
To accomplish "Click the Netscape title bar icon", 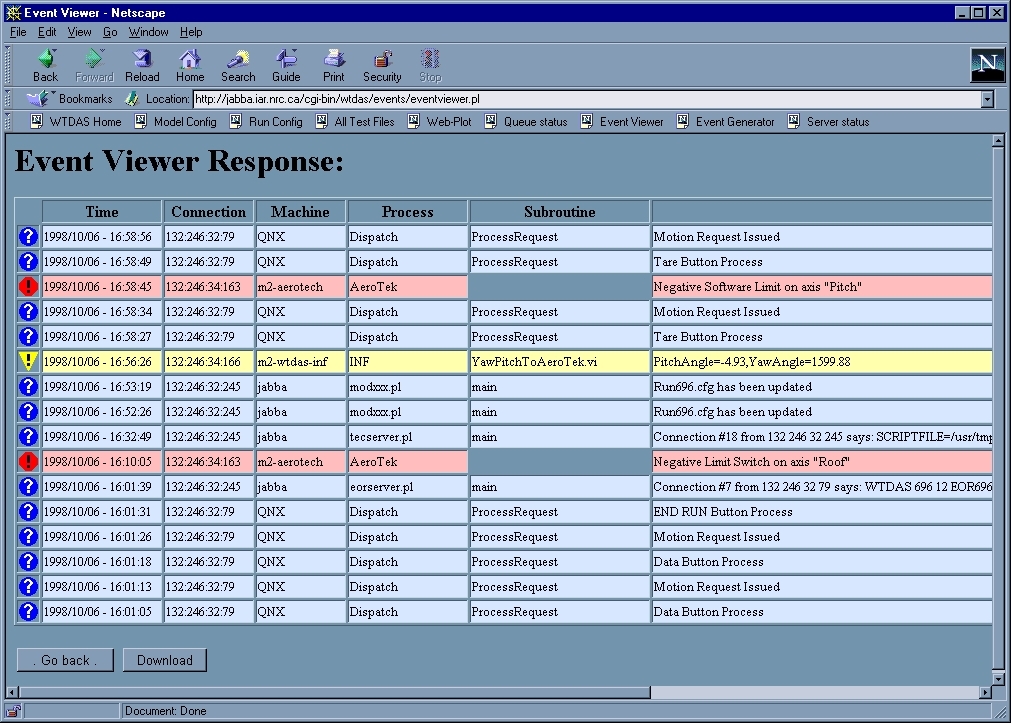I will point(13,12).
